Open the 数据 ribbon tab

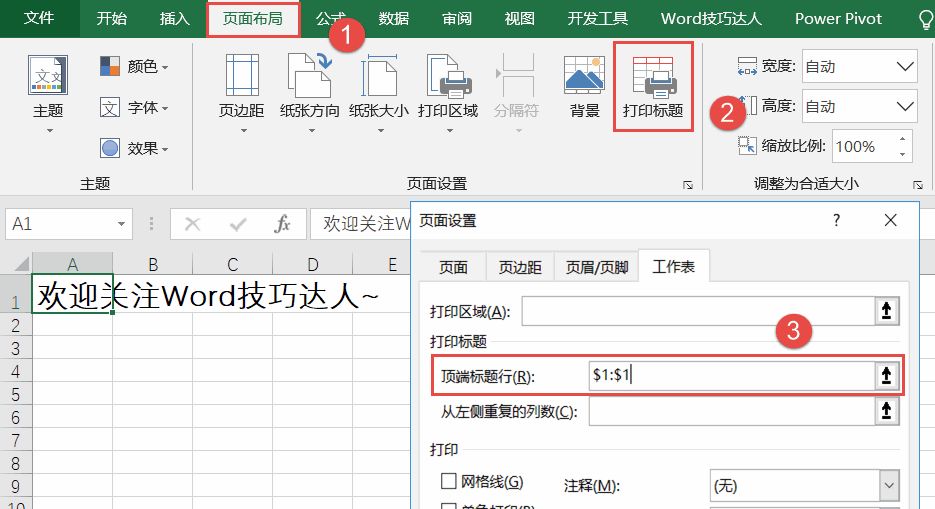click(394, 18)
